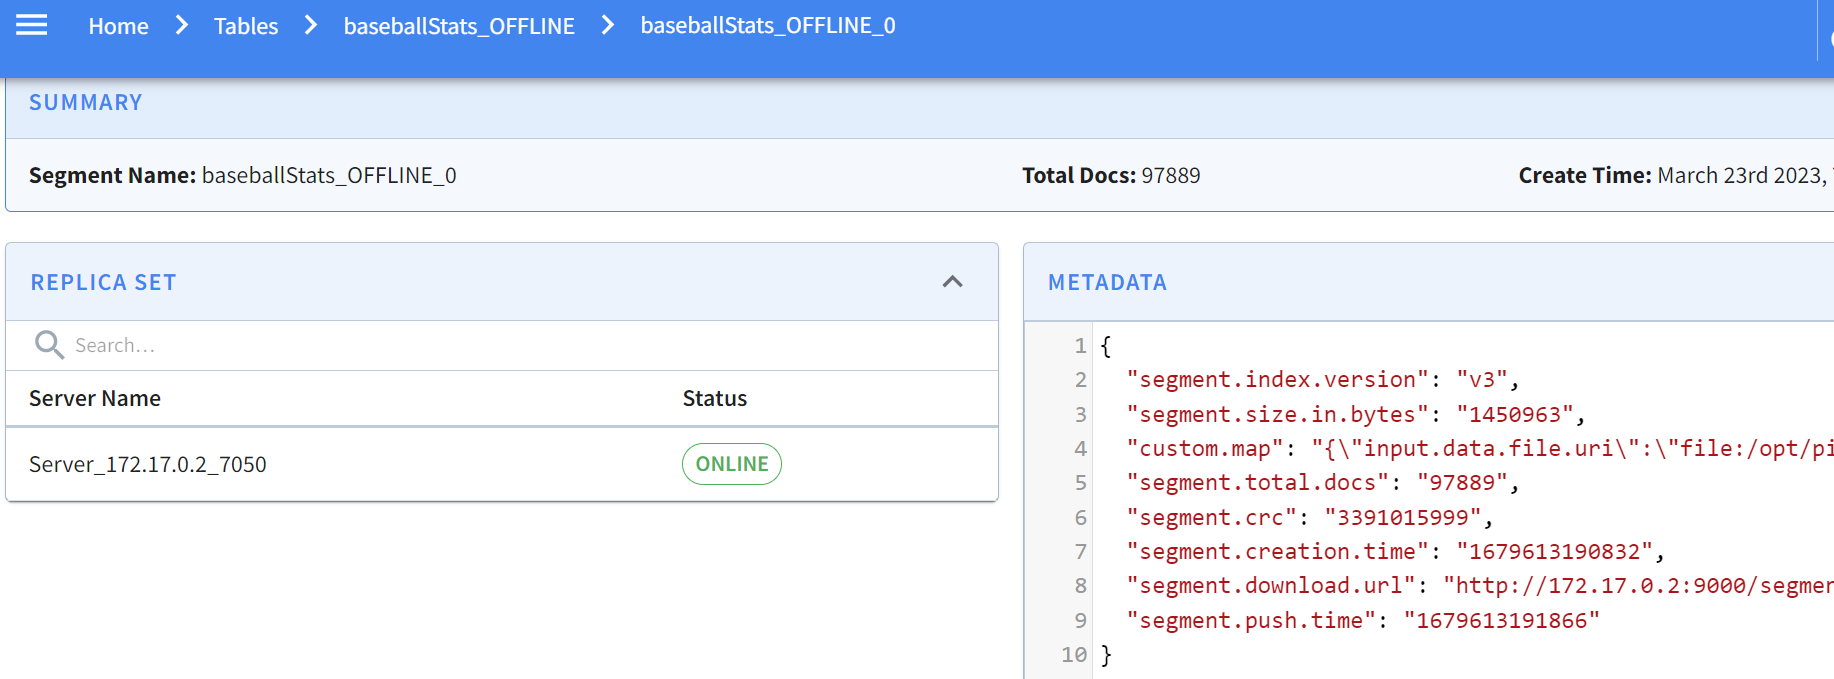Click the SUMMARY section header
This screenshot has width=1834, height=679.
86,103
